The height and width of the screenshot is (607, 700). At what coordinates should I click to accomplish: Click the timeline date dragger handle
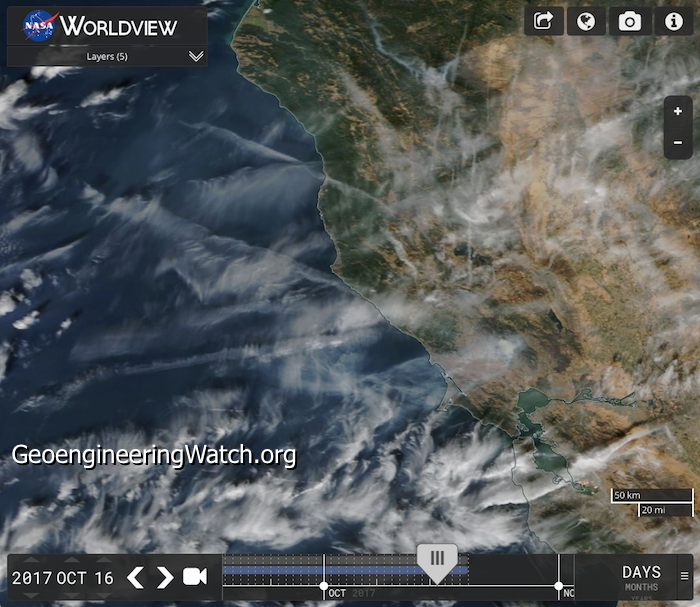437,562
